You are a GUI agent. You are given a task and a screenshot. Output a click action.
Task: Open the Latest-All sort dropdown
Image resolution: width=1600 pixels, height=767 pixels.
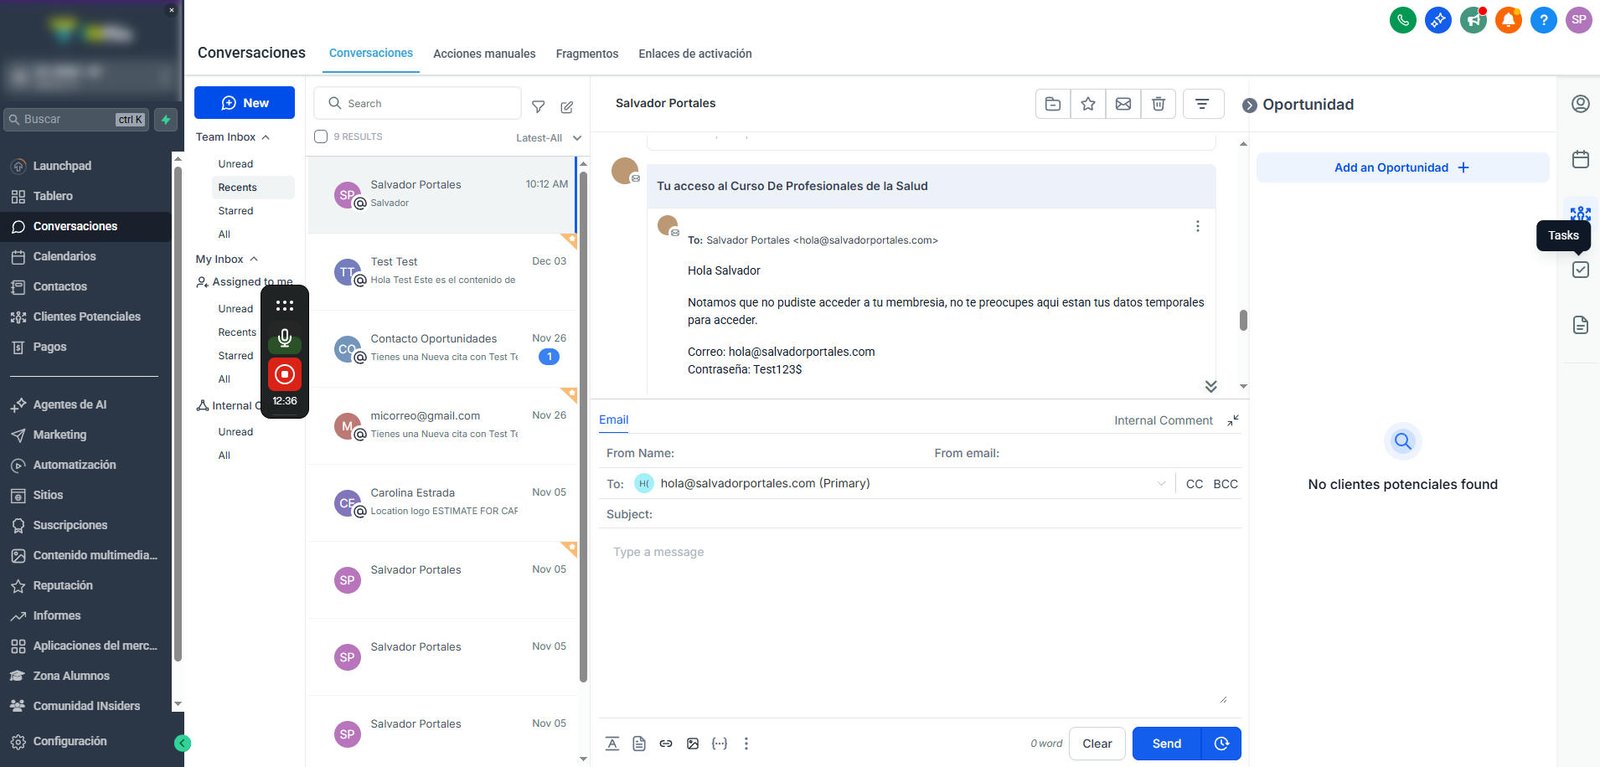548,138
